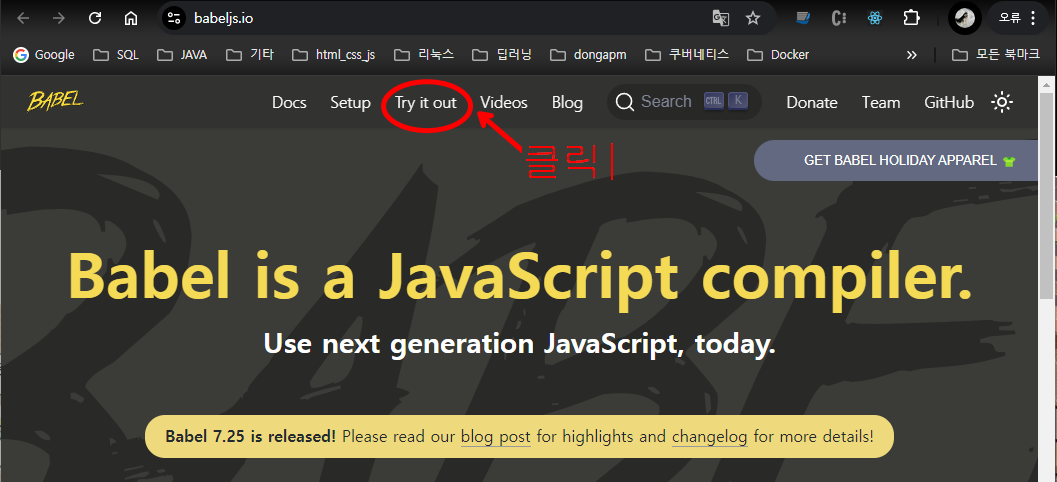Open the SQL bookmark folder
The image size is (1057, 482).
pyautogui.click(x=116, y=55)
